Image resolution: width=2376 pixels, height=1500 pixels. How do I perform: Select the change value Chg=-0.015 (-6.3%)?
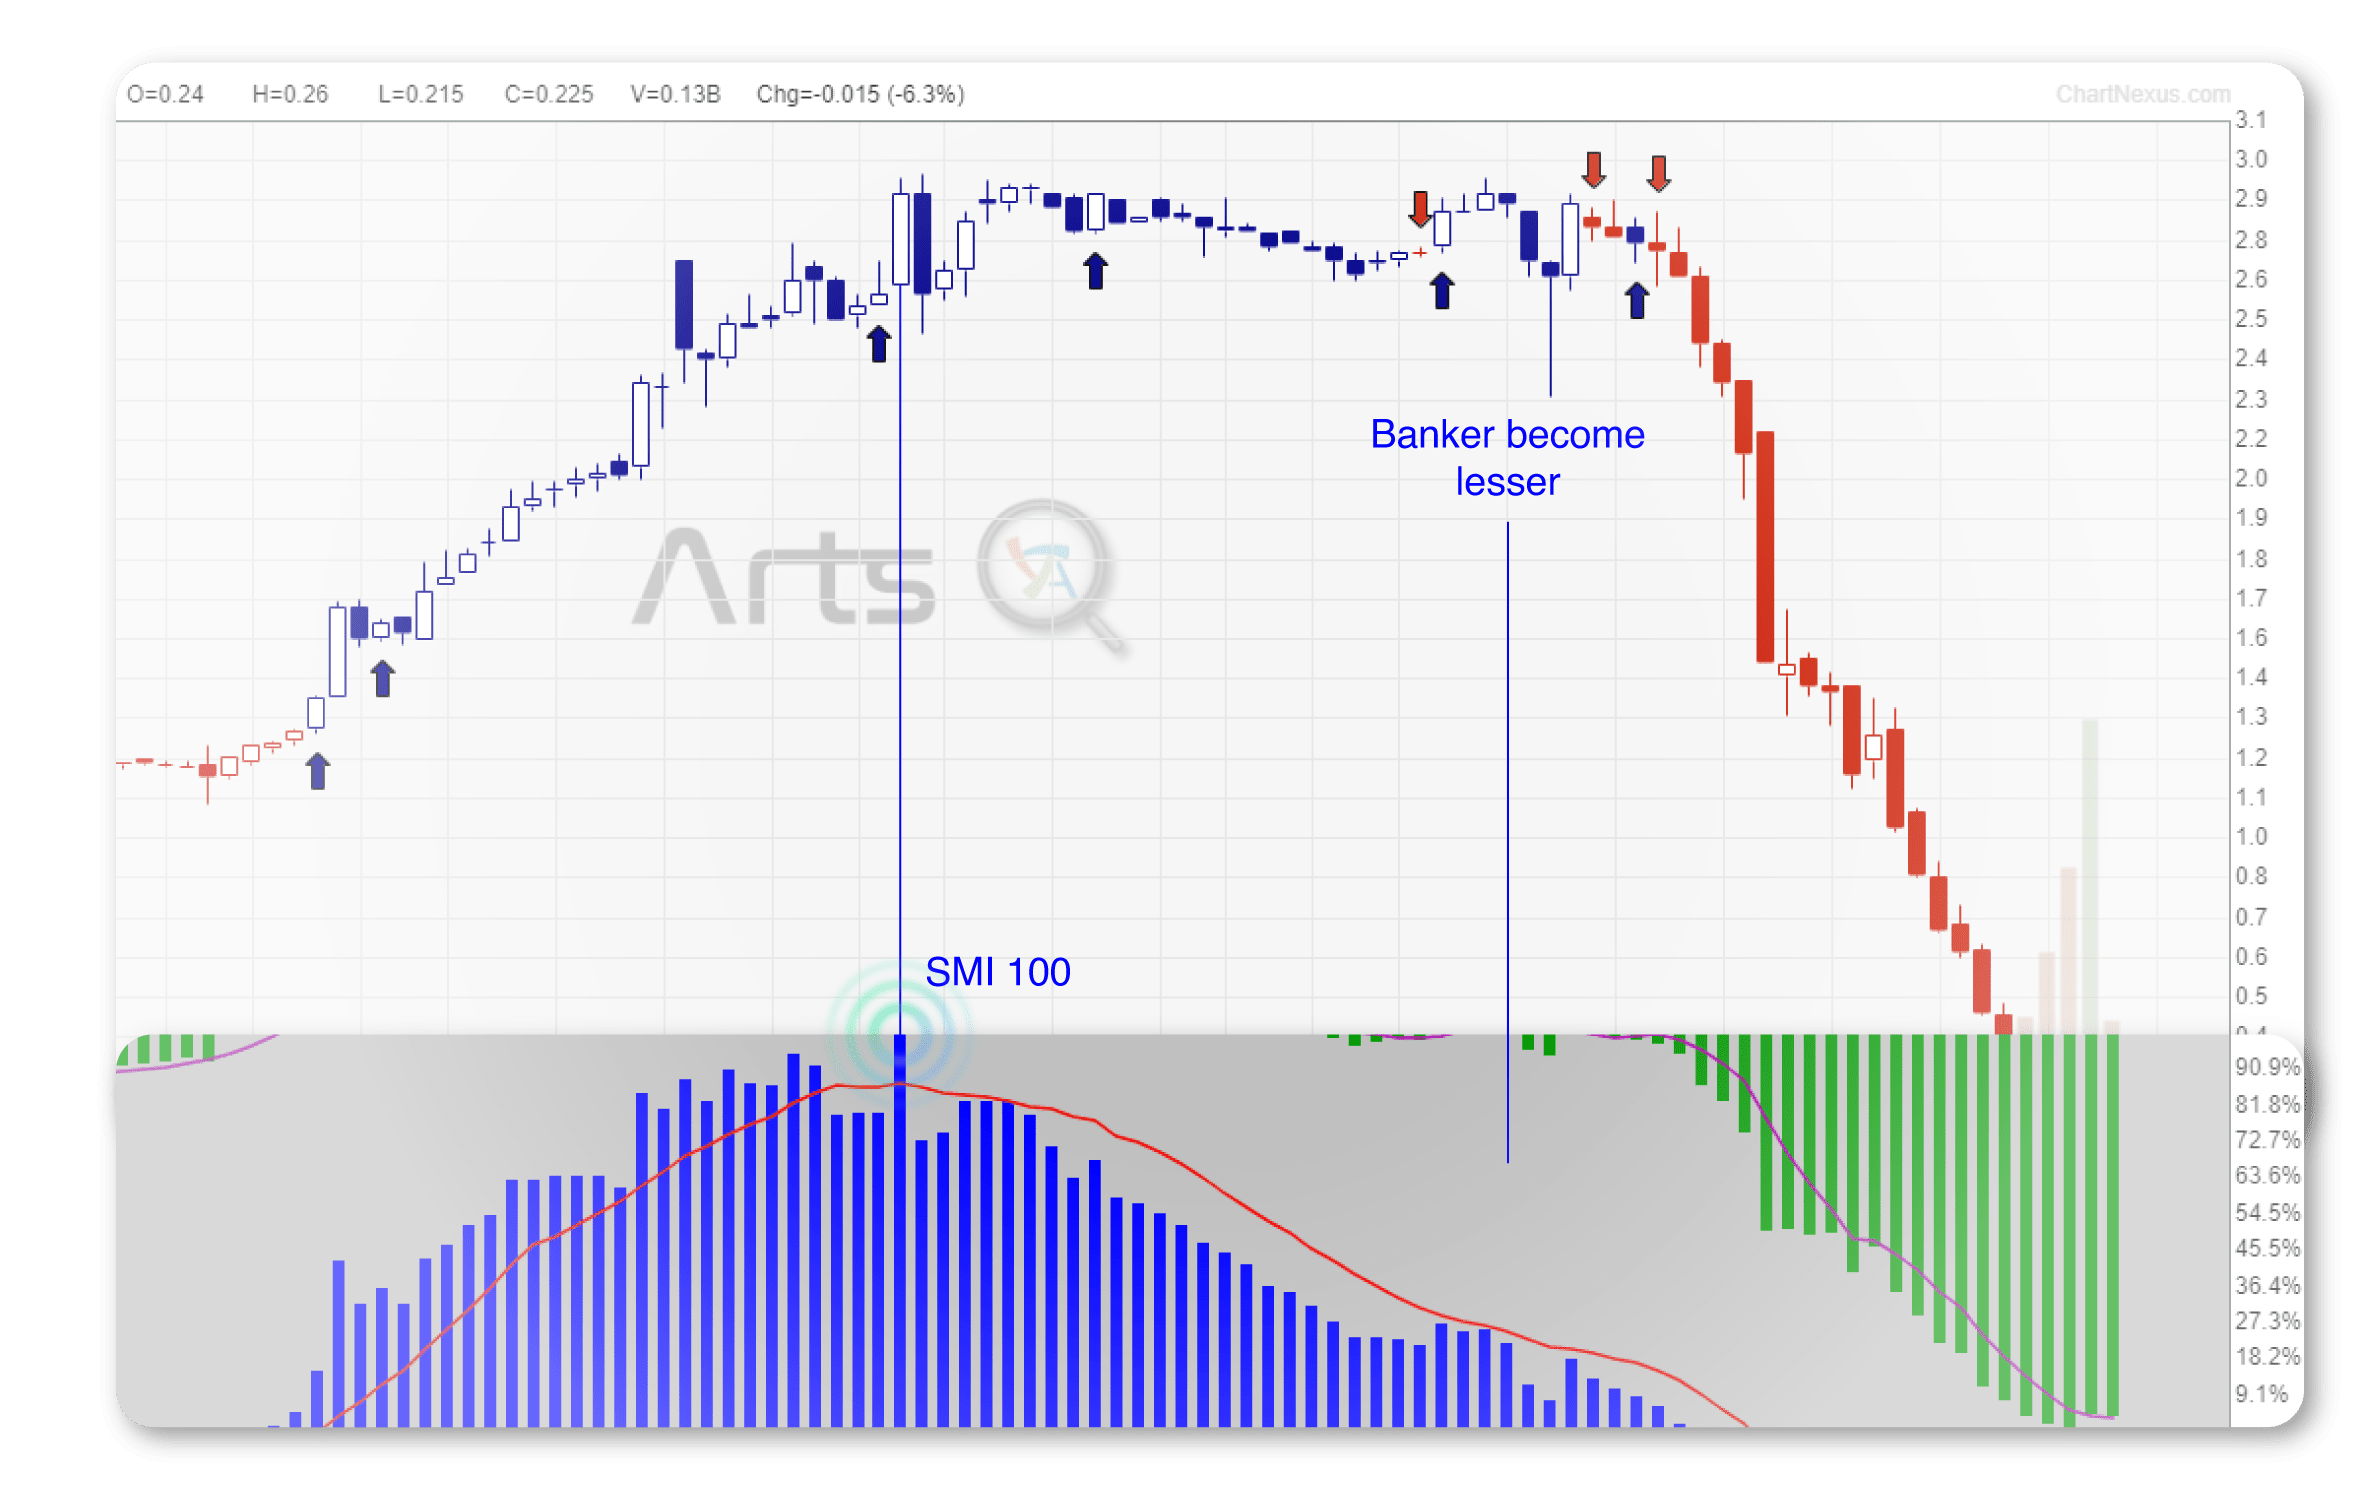pos(861,94)
